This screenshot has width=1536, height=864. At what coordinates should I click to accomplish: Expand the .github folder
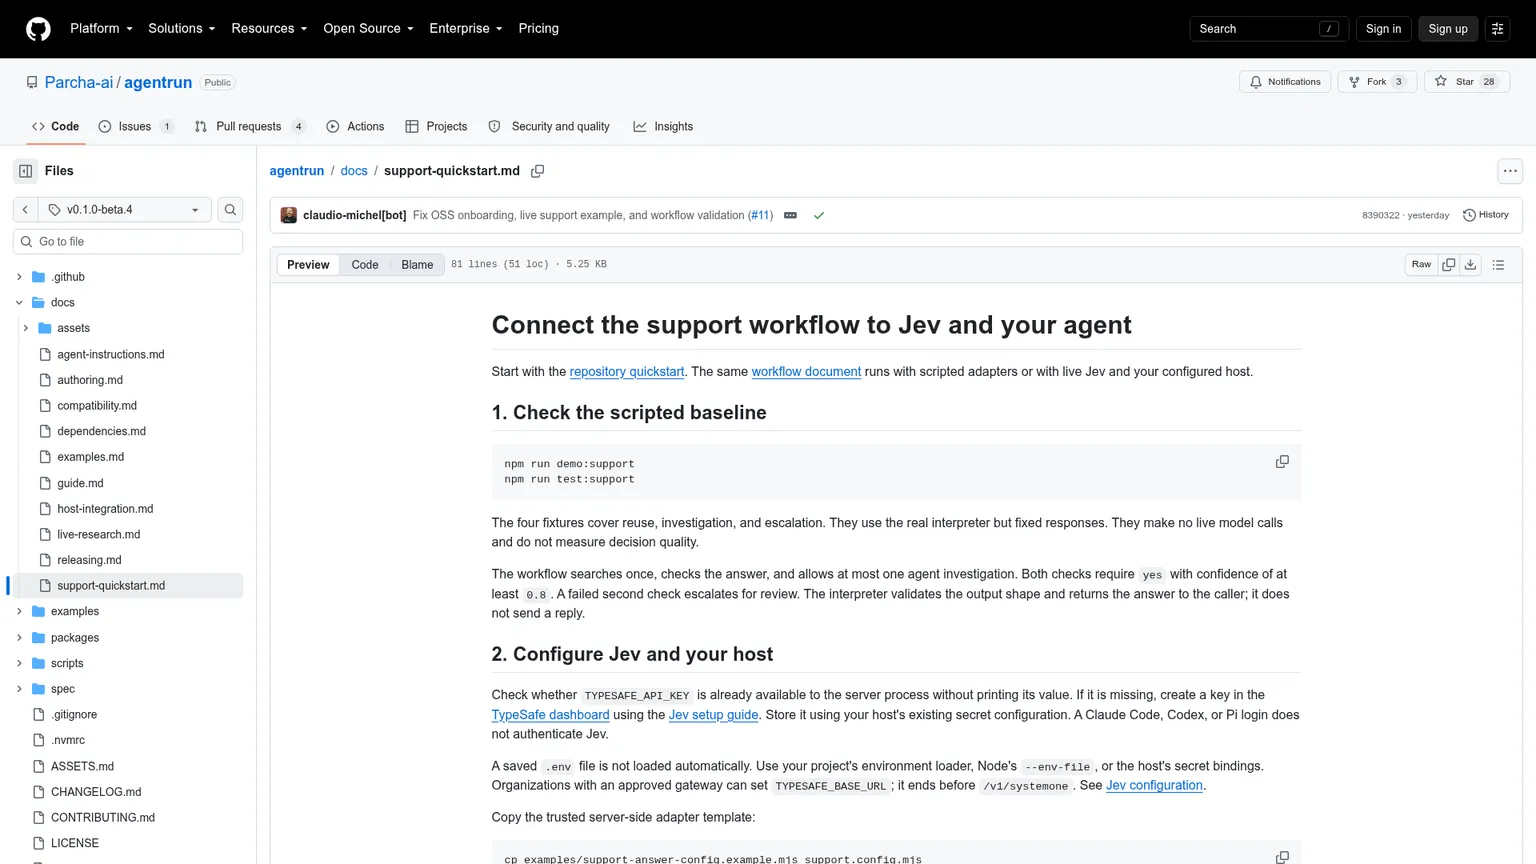click(x=19, y=277)
